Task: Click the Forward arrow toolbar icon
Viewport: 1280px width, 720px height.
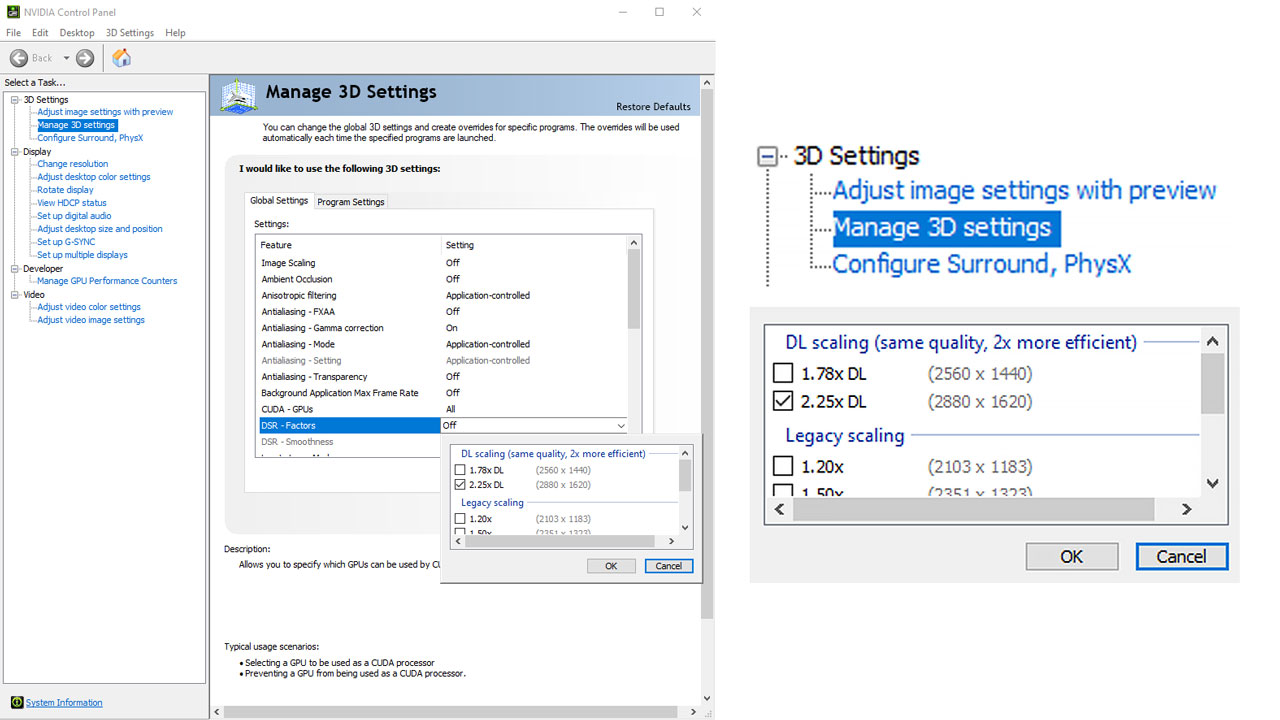Action: (85, 58)
